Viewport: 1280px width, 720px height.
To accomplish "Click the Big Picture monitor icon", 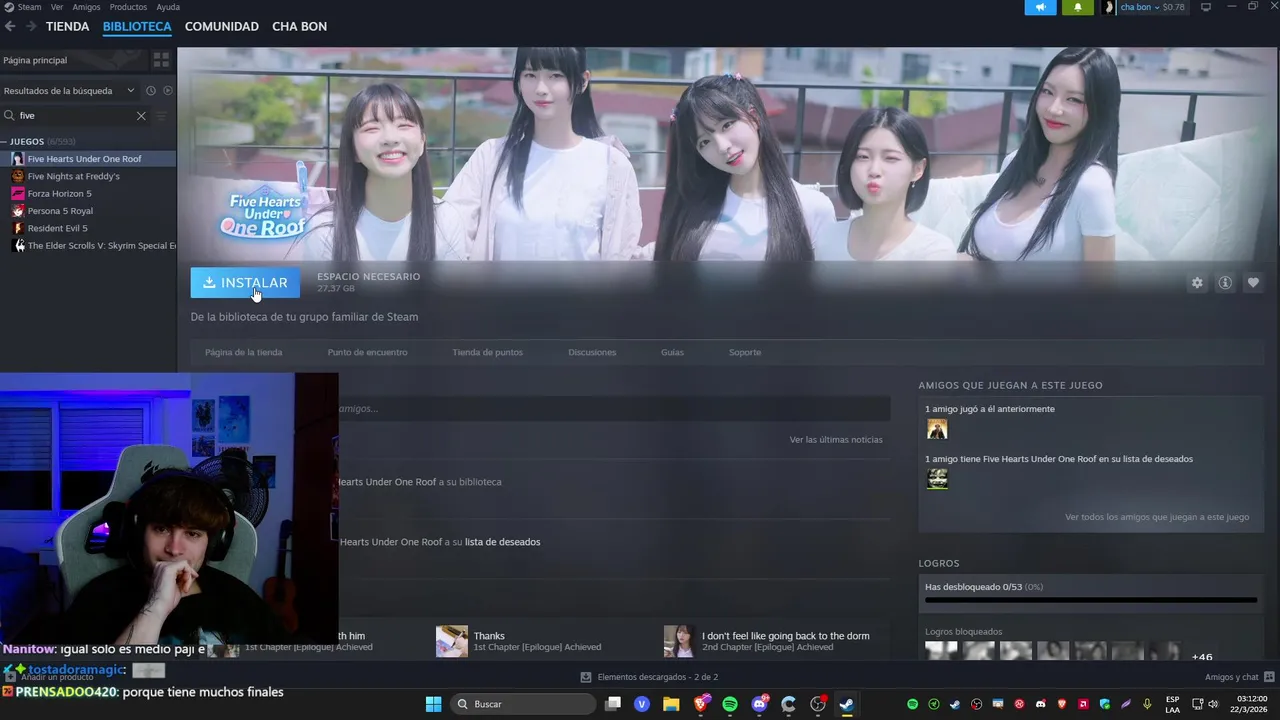I will click(x=1206, y=7).
